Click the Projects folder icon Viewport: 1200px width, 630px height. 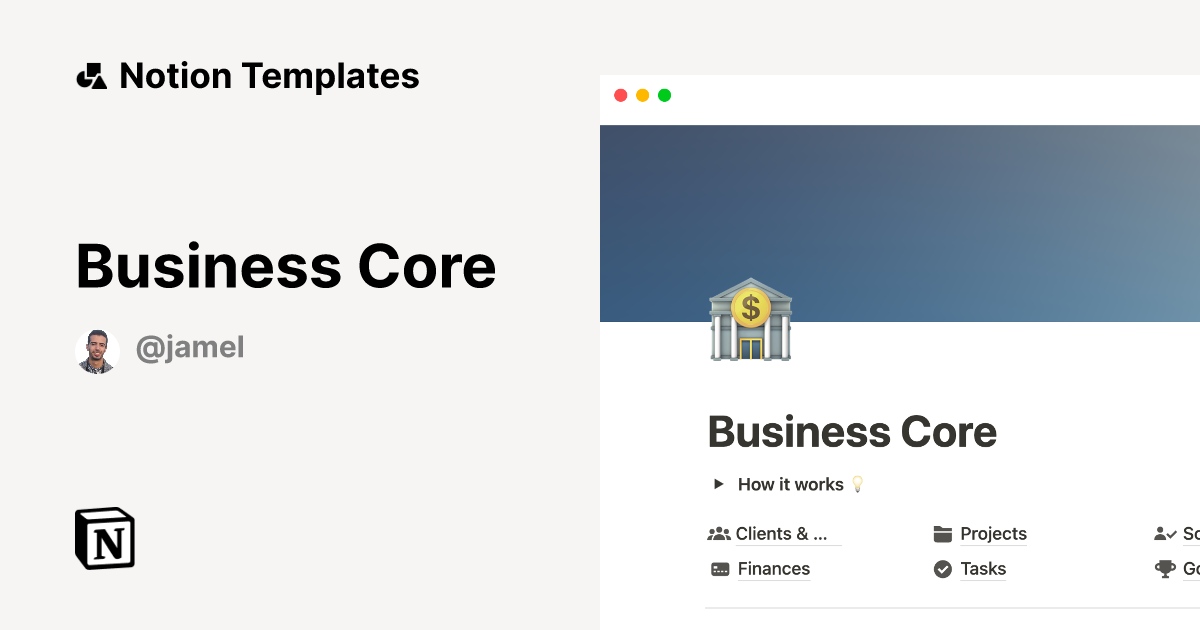click(x=943, y=533)
